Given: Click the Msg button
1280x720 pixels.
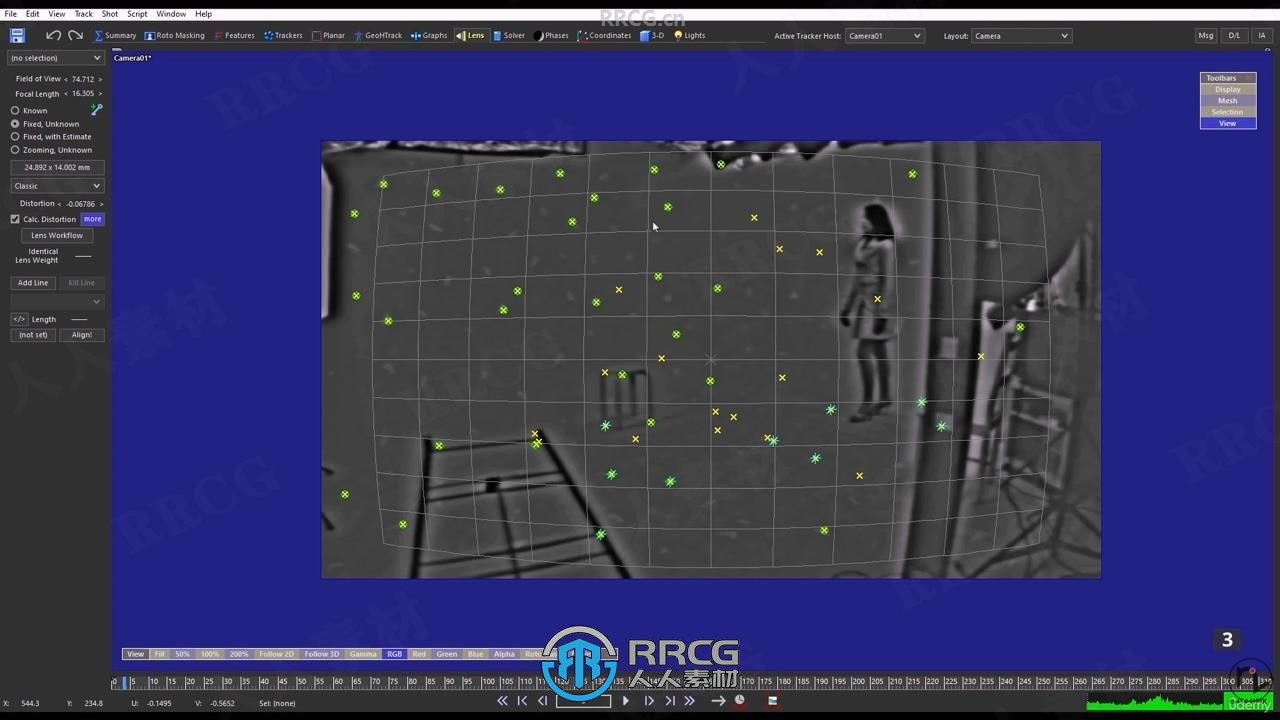Looking at the screenshot, I should tap(1206, 35).
